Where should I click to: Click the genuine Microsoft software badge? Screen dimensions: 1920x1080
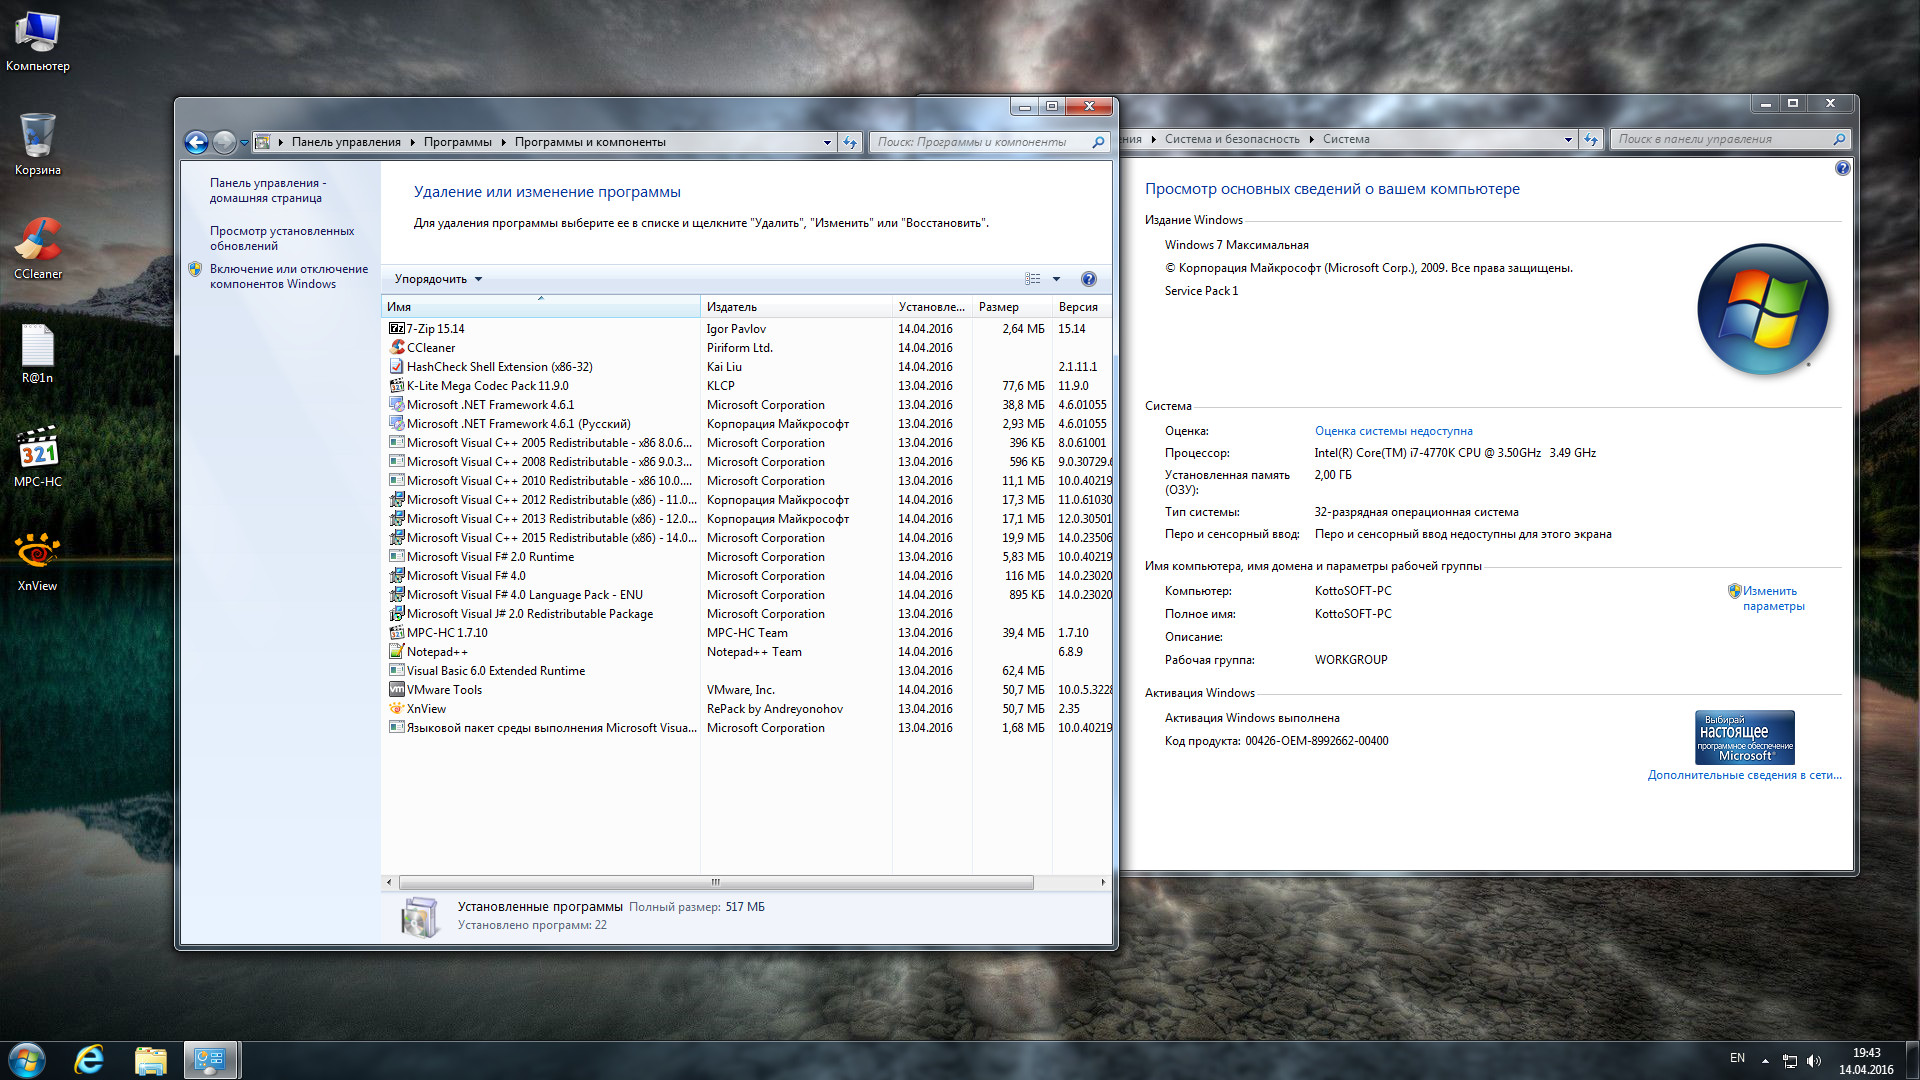coord(1745,737)
